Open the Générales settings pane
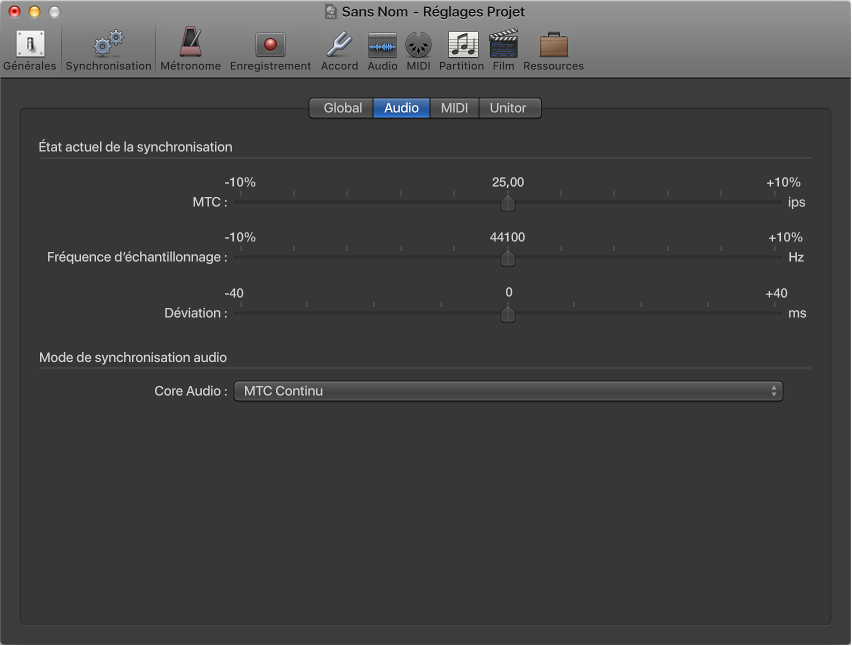The height and width of the screenshot is (646, 852). click(30, 51)
